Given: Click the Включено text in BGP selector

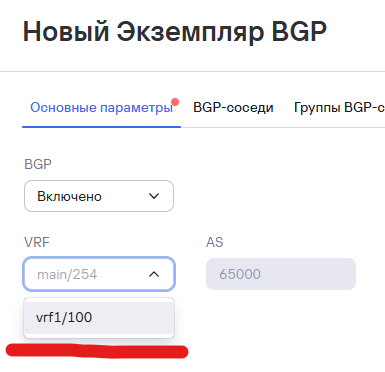Looking at the screenshot, I should click(x=69, y=196).
